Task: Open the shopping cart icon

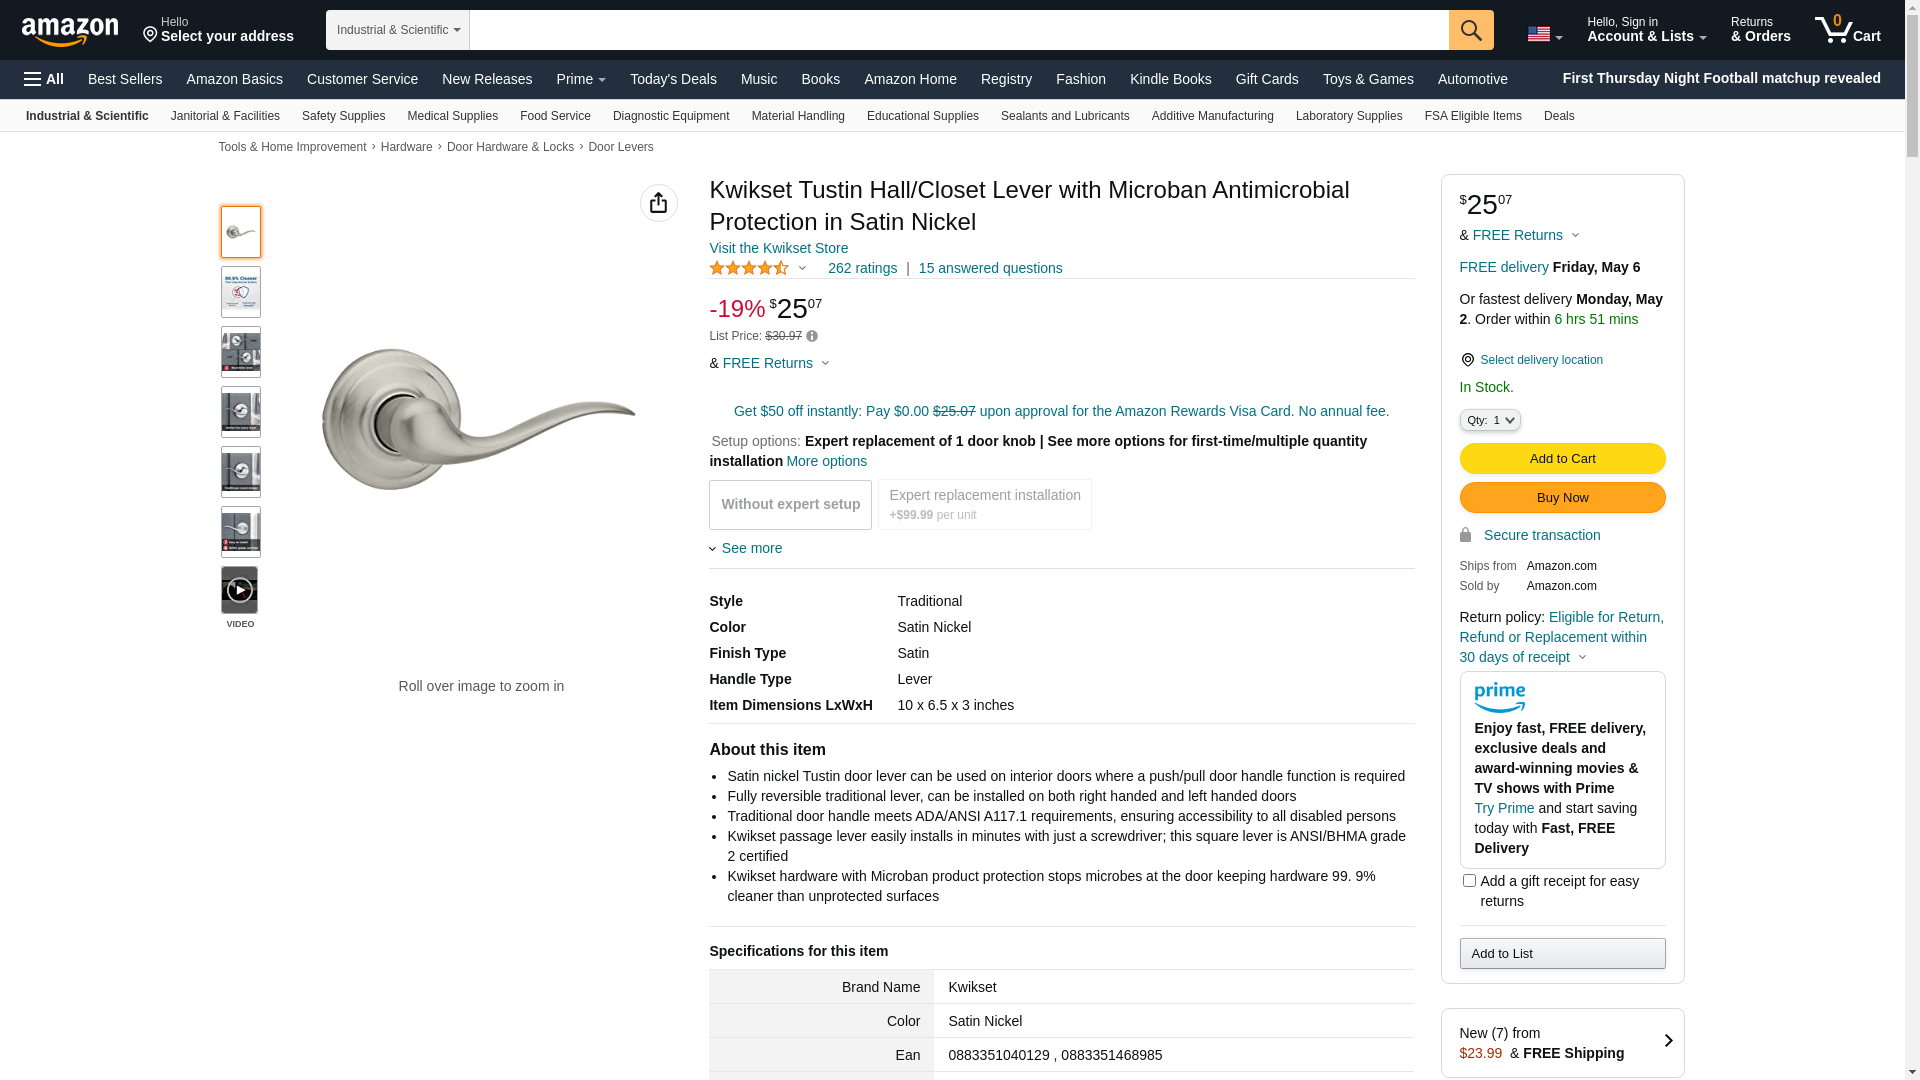Action: (1846, 30)
